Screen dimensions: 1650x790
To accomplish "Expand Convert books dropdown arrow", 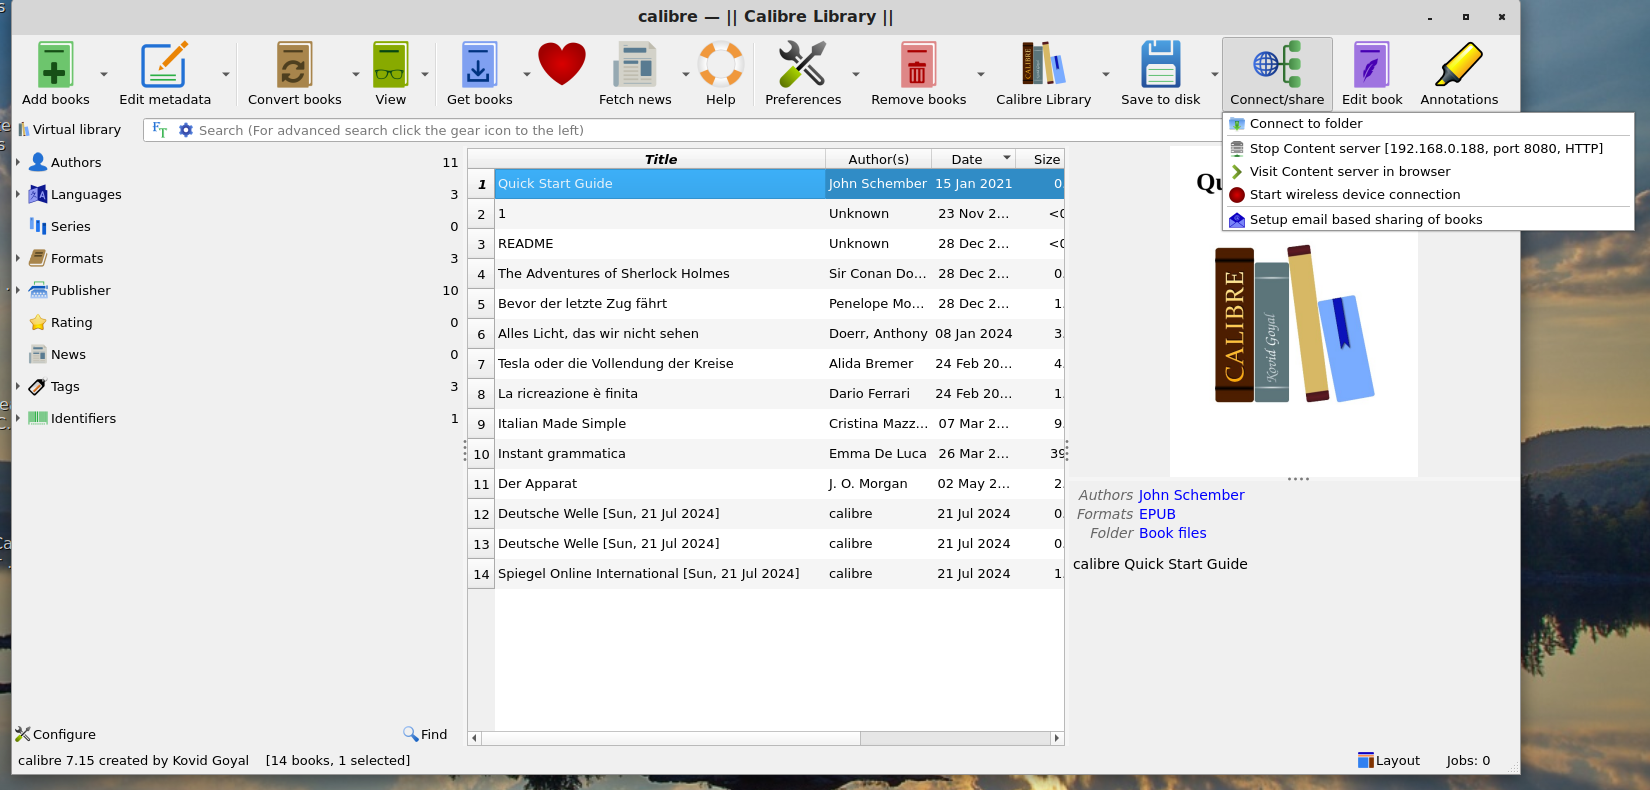I will pos(356,74).
